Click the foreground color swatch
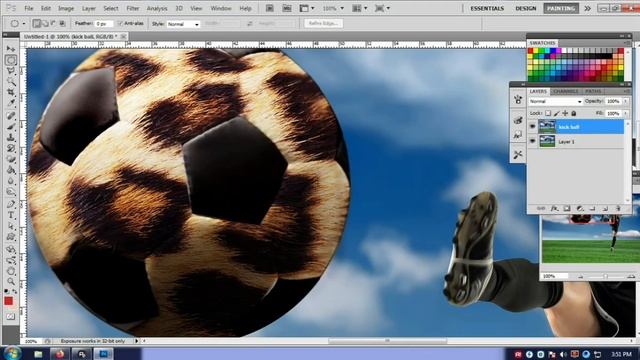Image resolution: width=640 pixels, height=360 pixels. pos(9,301)
